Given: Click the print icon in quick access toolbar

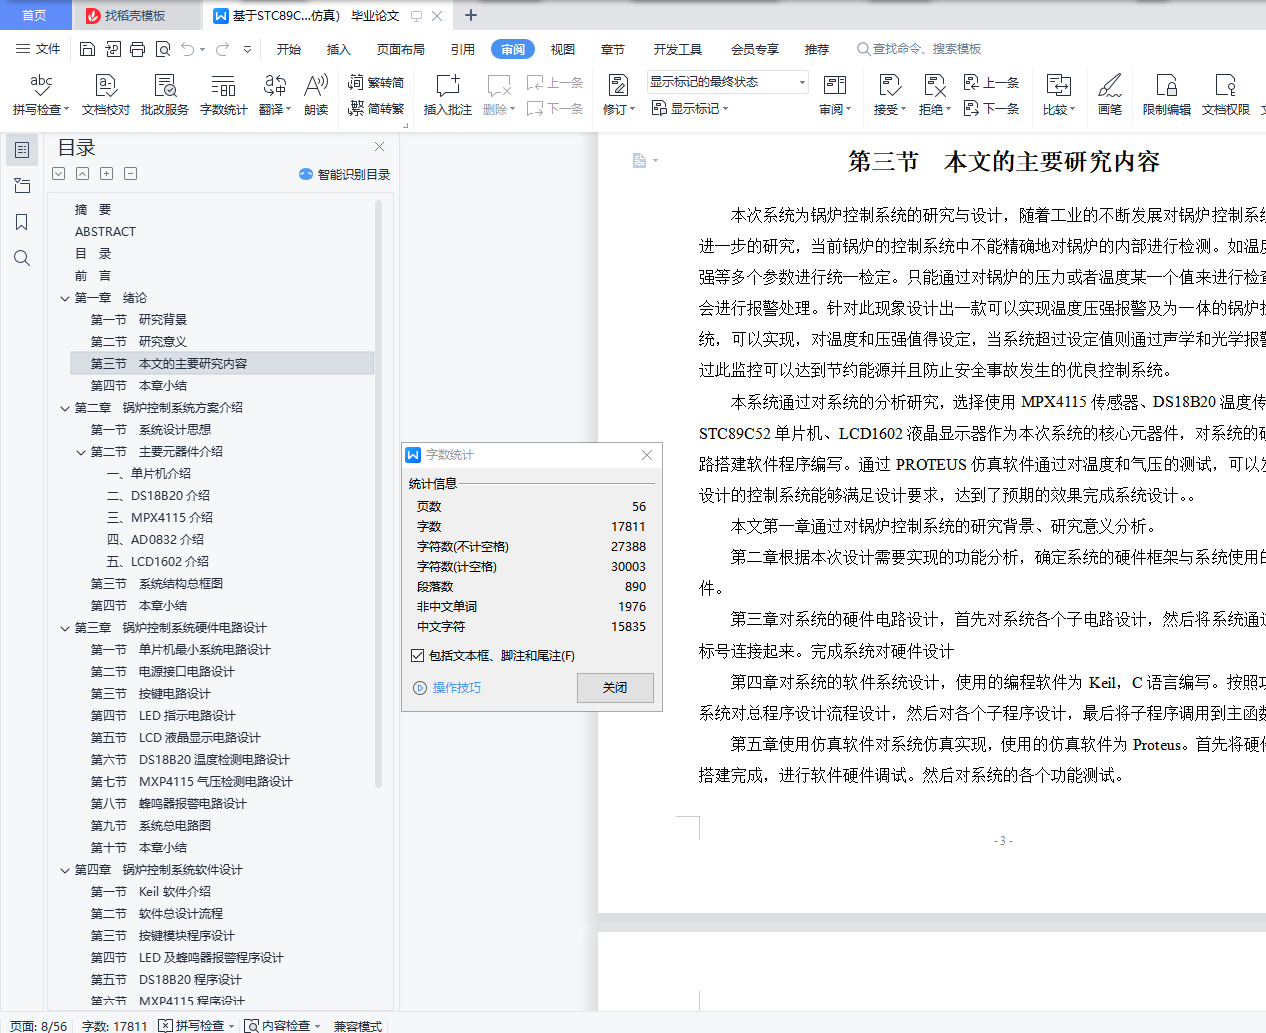Looking at the screenshot, I should pos(137,49).
